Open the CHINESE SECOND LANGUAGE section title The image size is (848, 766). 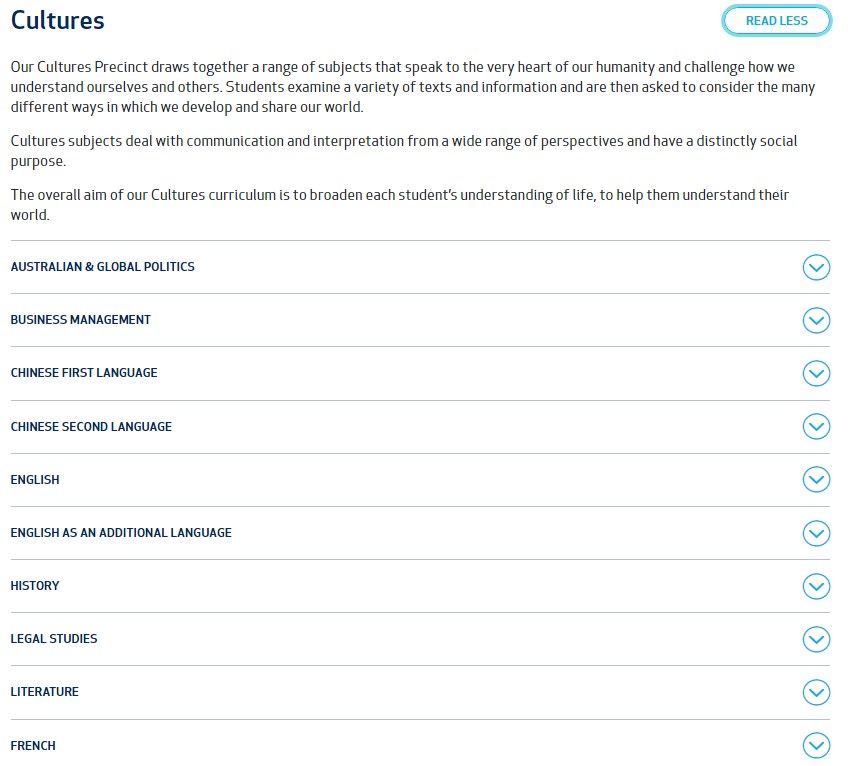(91, 427)
